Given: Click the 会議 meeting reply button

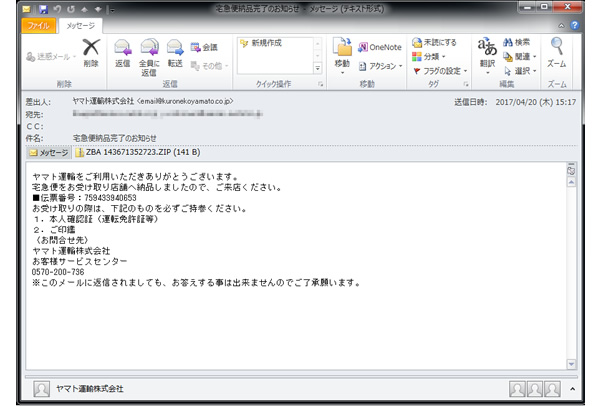Looking at the screenshot, I should tap(204, 47).
